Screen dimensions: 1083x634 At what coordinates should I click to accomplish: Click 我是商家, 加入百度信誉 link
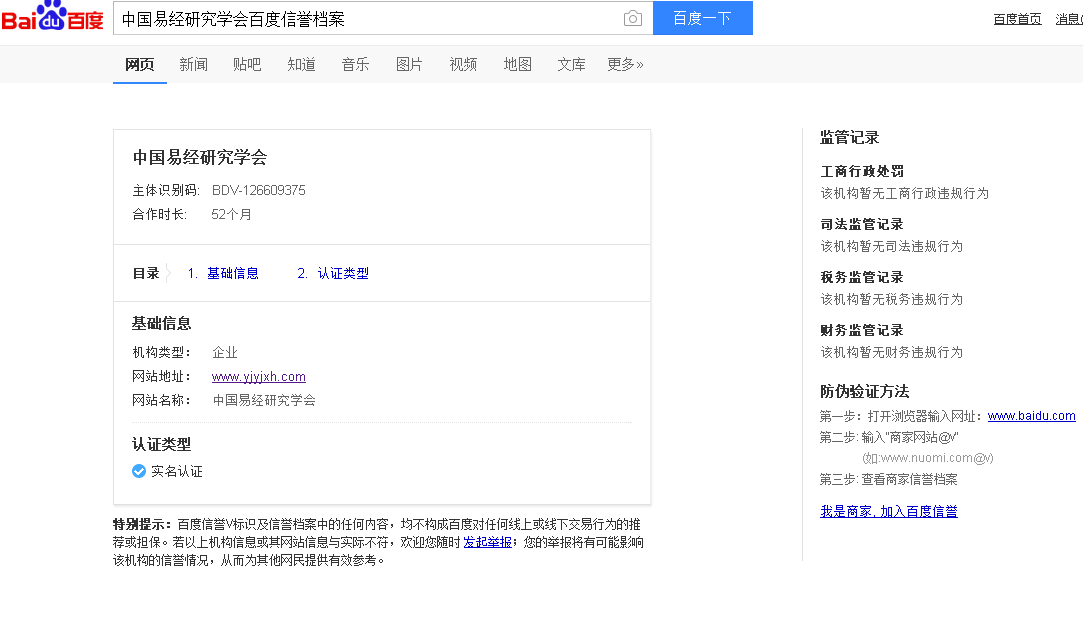[x=889, y=511]
